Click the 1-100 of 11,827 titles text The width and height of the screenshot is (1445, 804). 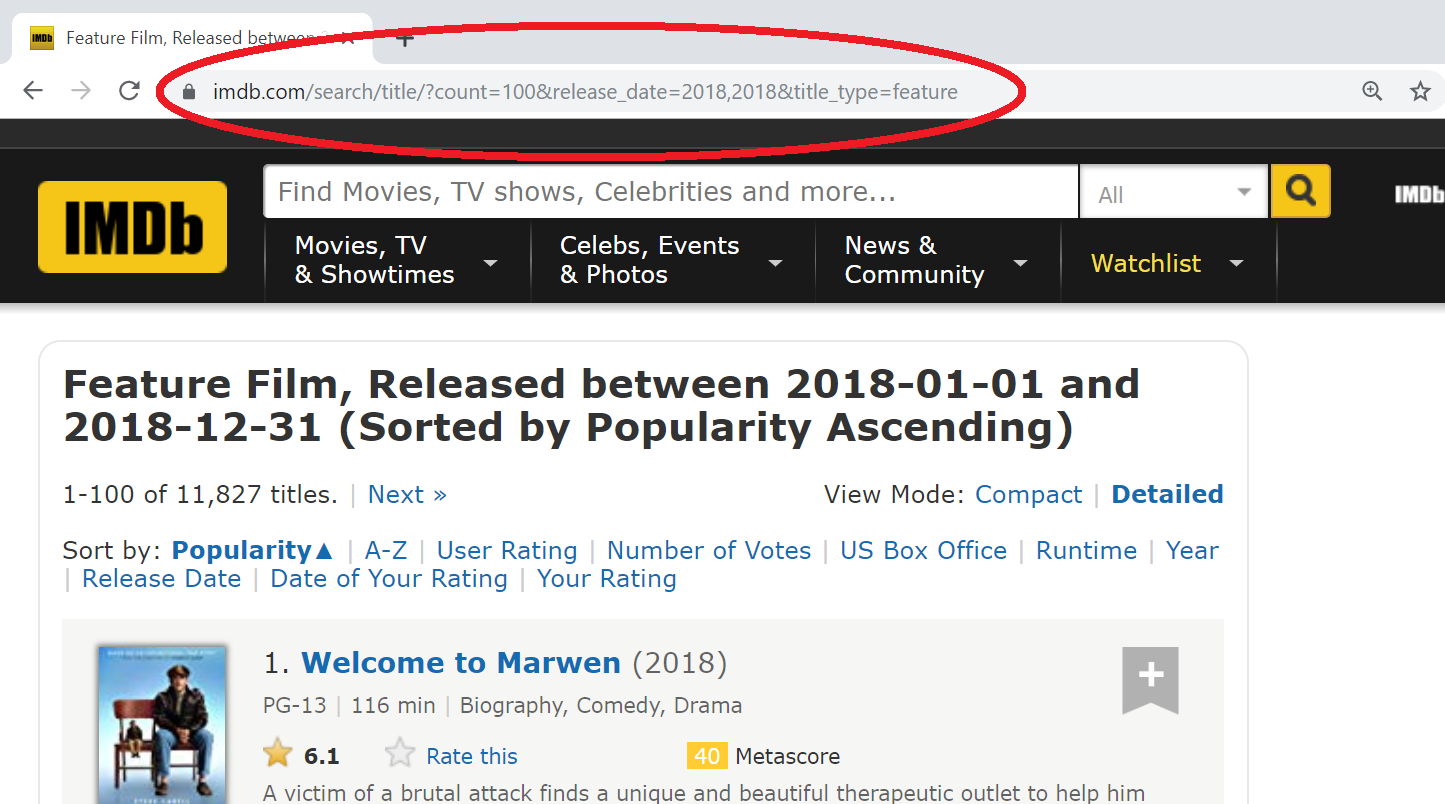click(200, 494)
